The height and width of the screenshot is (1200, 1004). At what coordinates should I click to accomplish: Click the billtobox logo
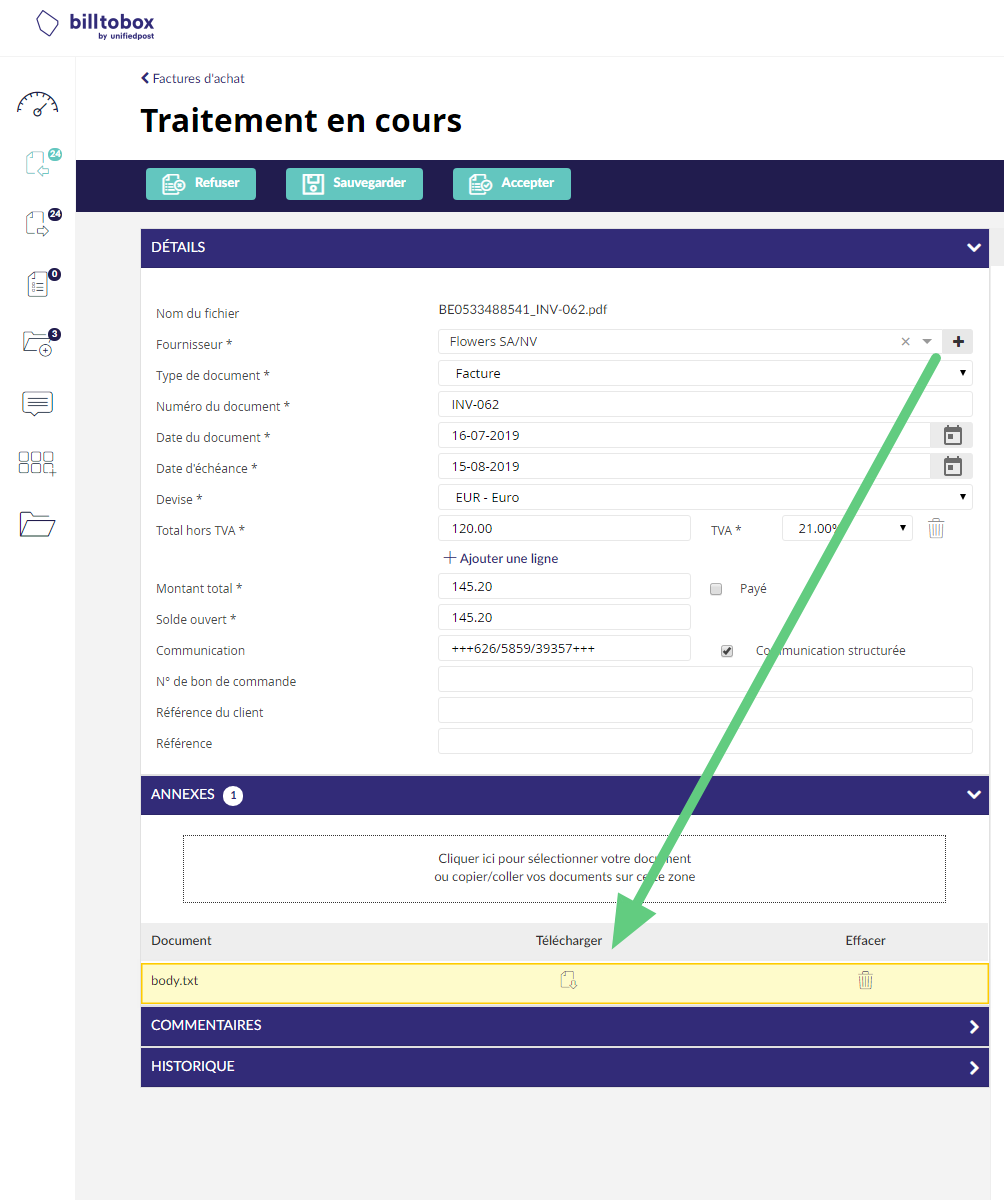(x=95, y=24)
